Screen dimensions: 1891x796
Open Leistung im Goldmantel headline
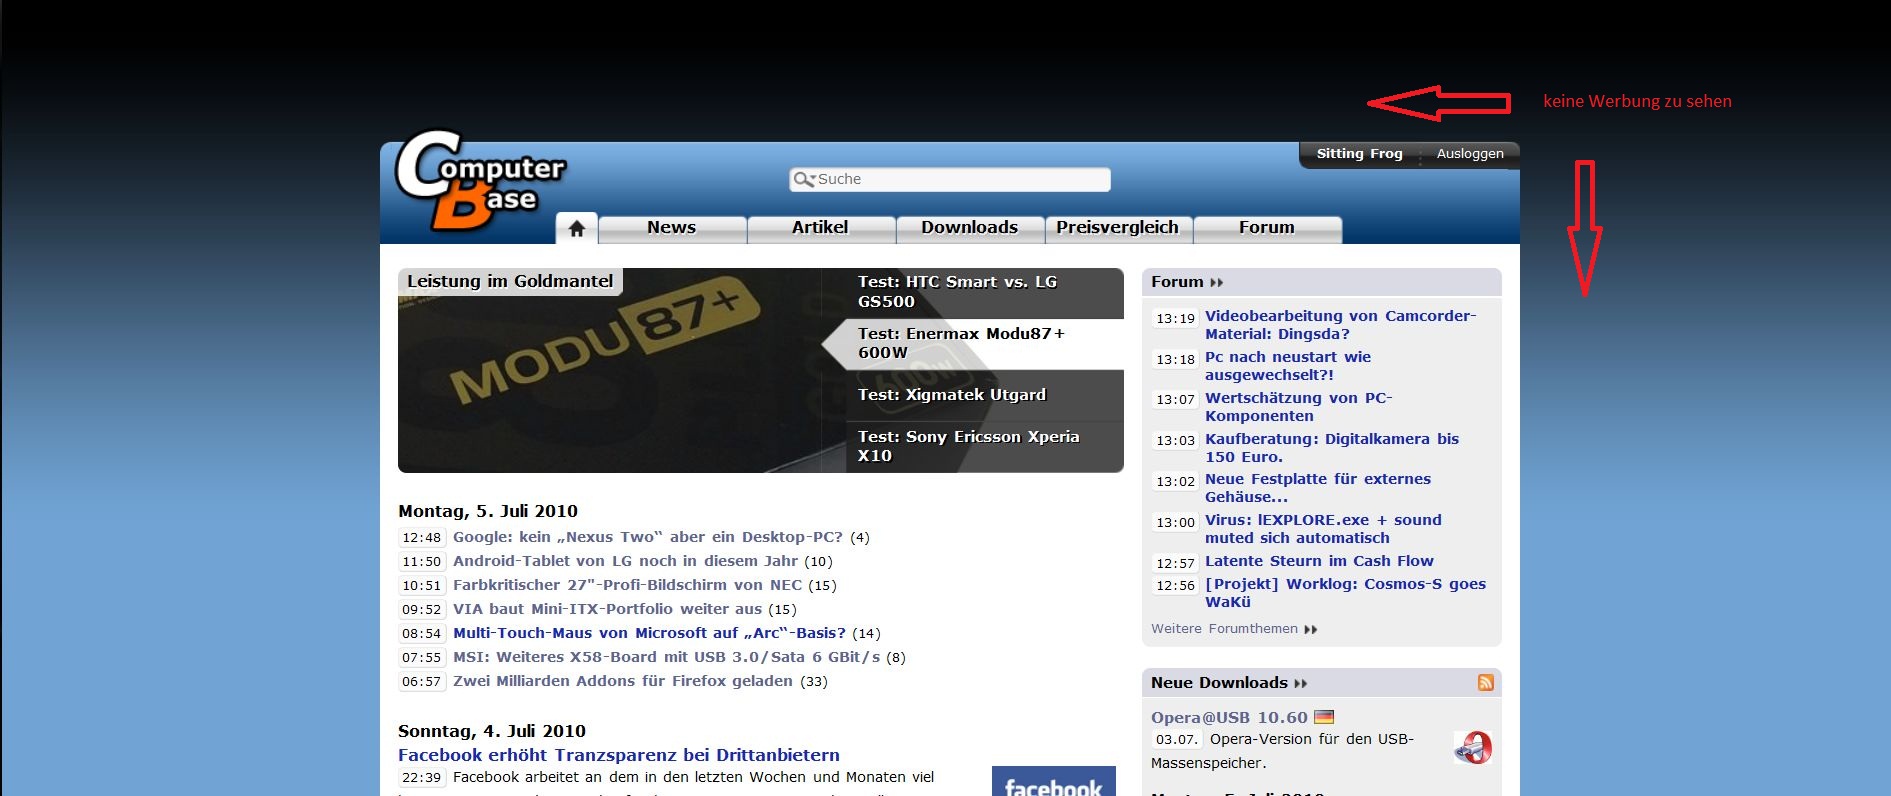[510, 281]
